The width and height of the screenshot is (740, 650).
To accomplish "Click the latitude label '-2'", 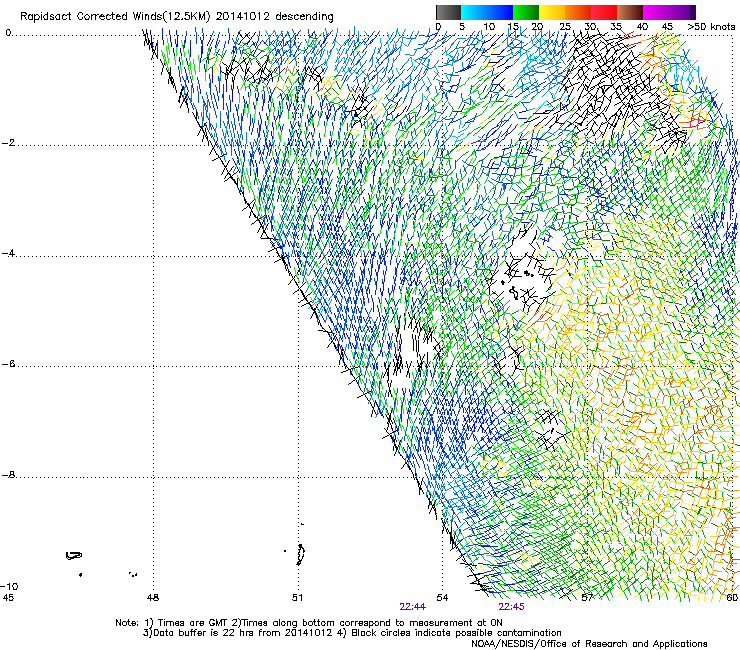I will pos(8,143).
